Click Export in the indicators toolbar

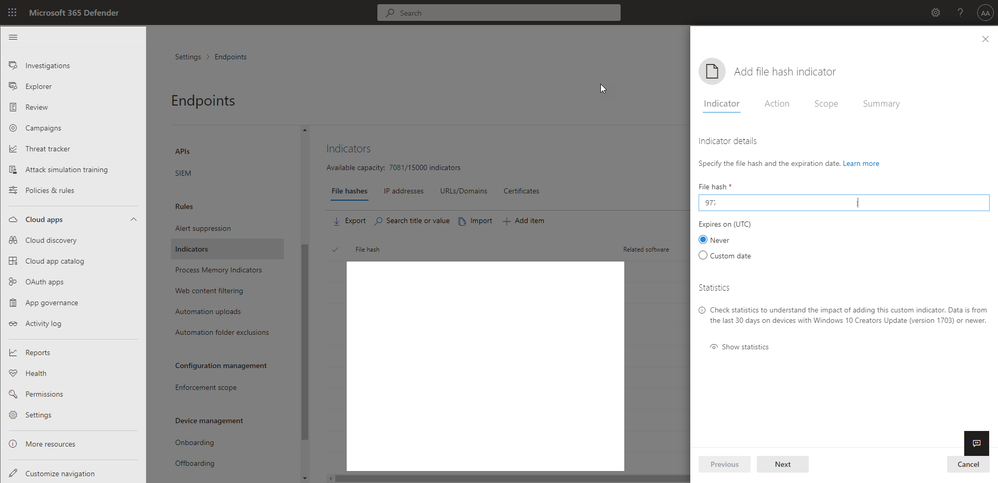[x=349, y=221]
